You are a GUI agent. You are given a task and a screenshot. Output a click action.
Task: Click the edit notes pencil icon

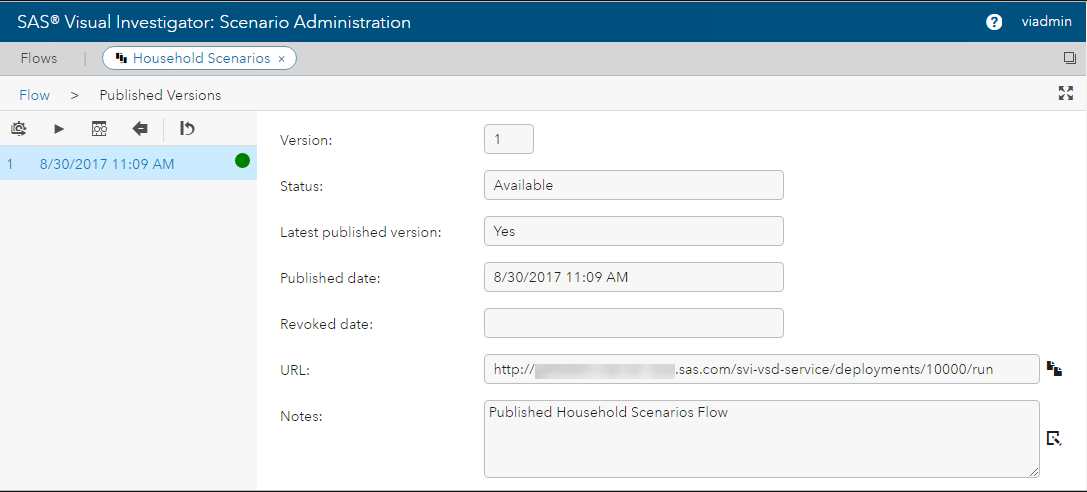tap(1054, 438)
